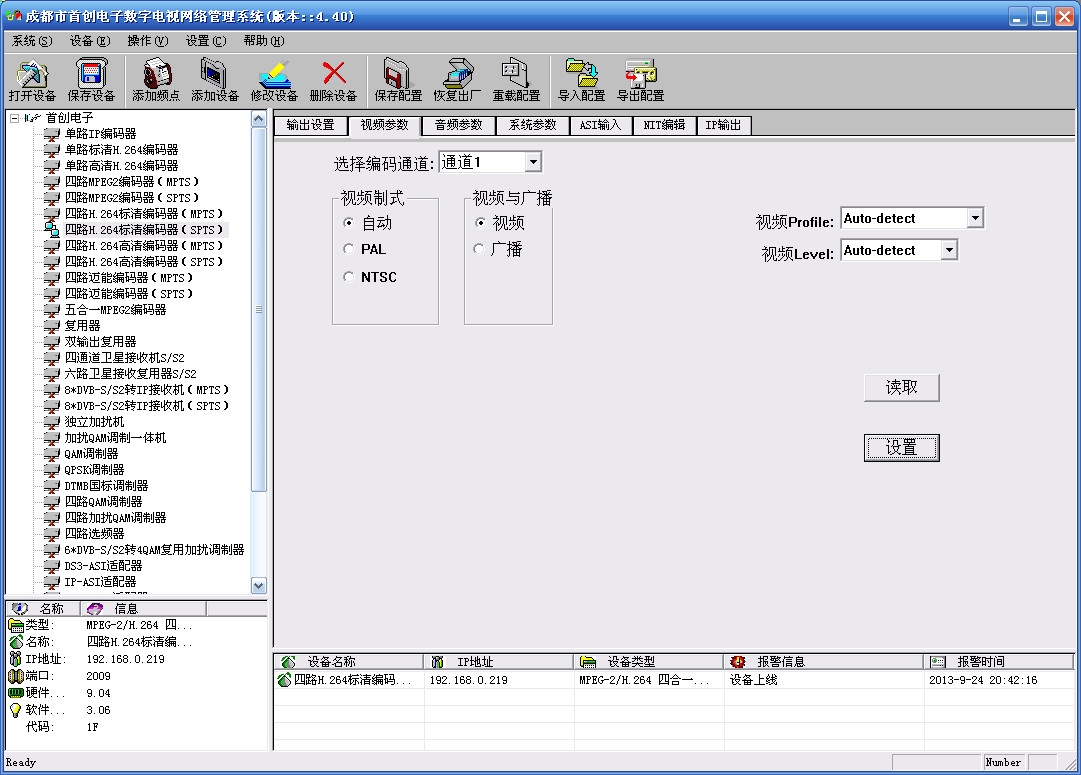The width and height of the screenshot is (1081, 775).
Task: Click device icon beside 单路IP编码器
Action: click(x=52, y=134)
